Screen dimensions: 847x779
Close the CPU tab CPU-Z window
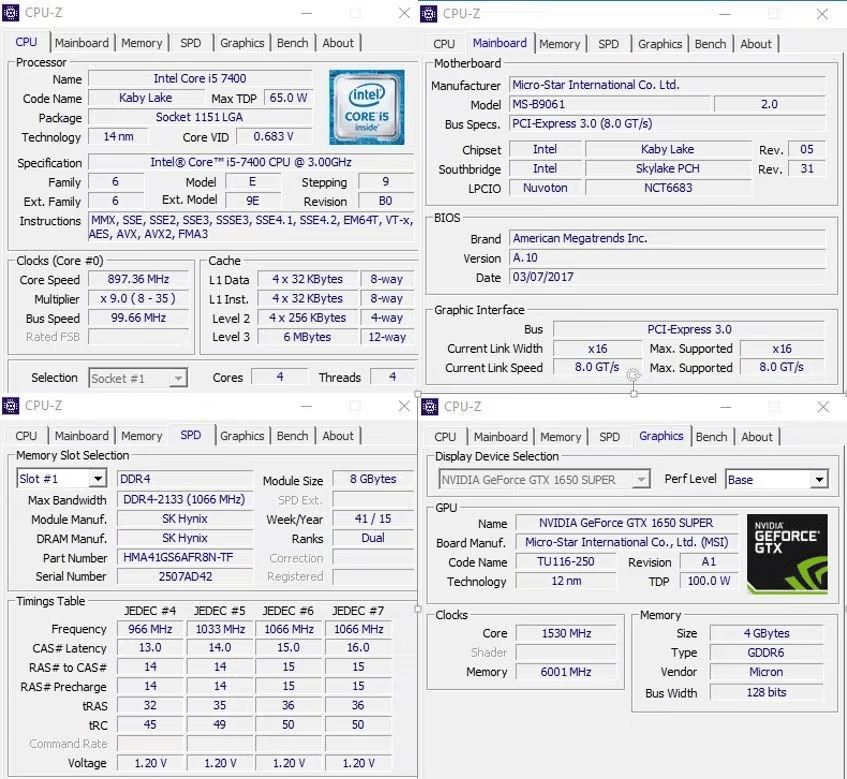click(404, 13)
